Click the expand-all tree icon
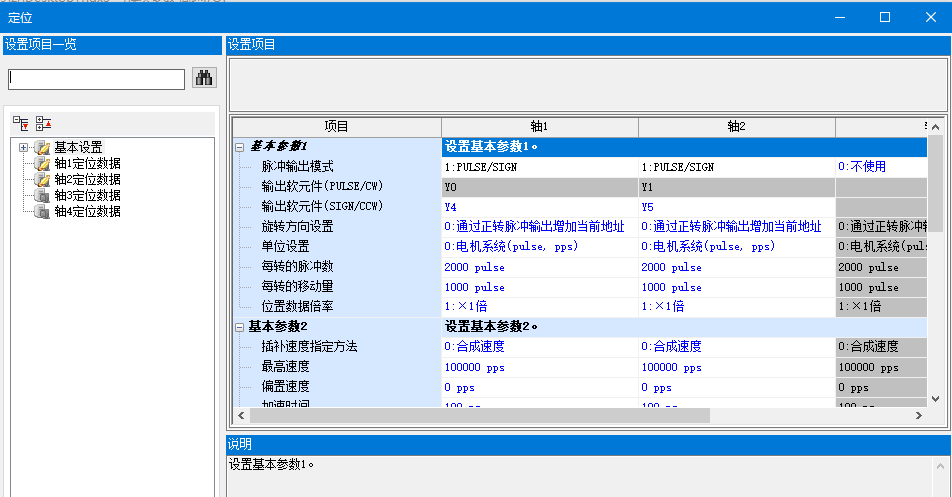The height and width of the screenshot is (497, 952). pos(21,122)
